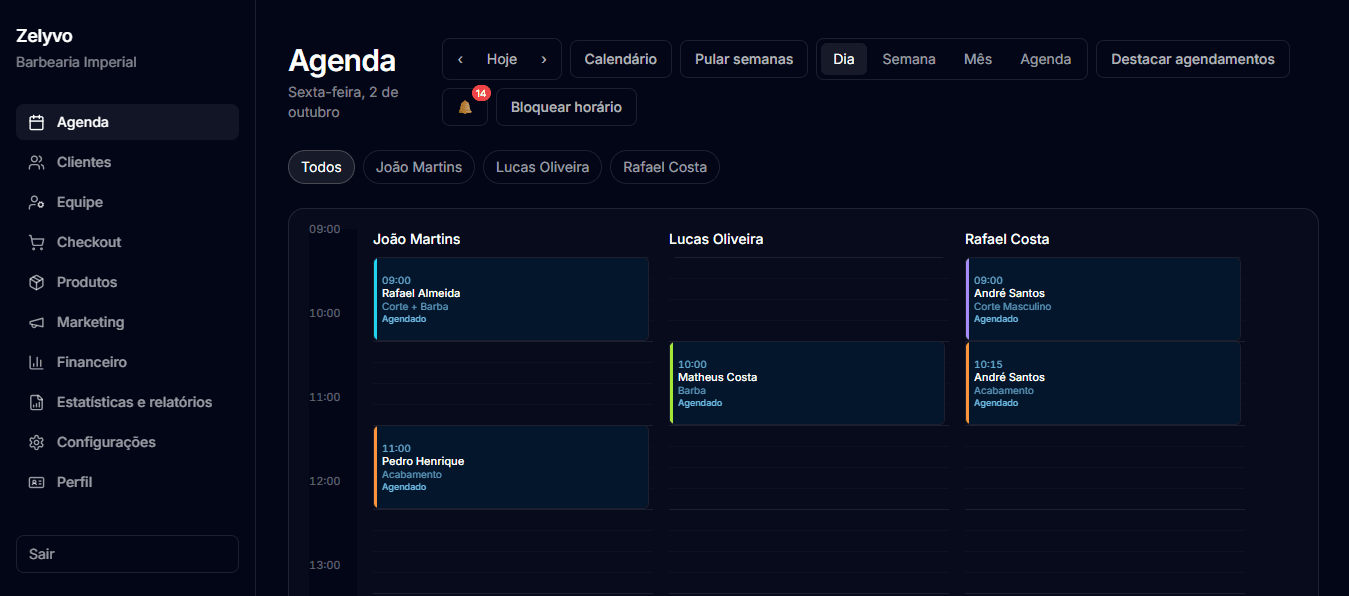Click the Checkout shopping cart icon
The width and height of the screenshot is (1349, 596).
coord(36,242)
